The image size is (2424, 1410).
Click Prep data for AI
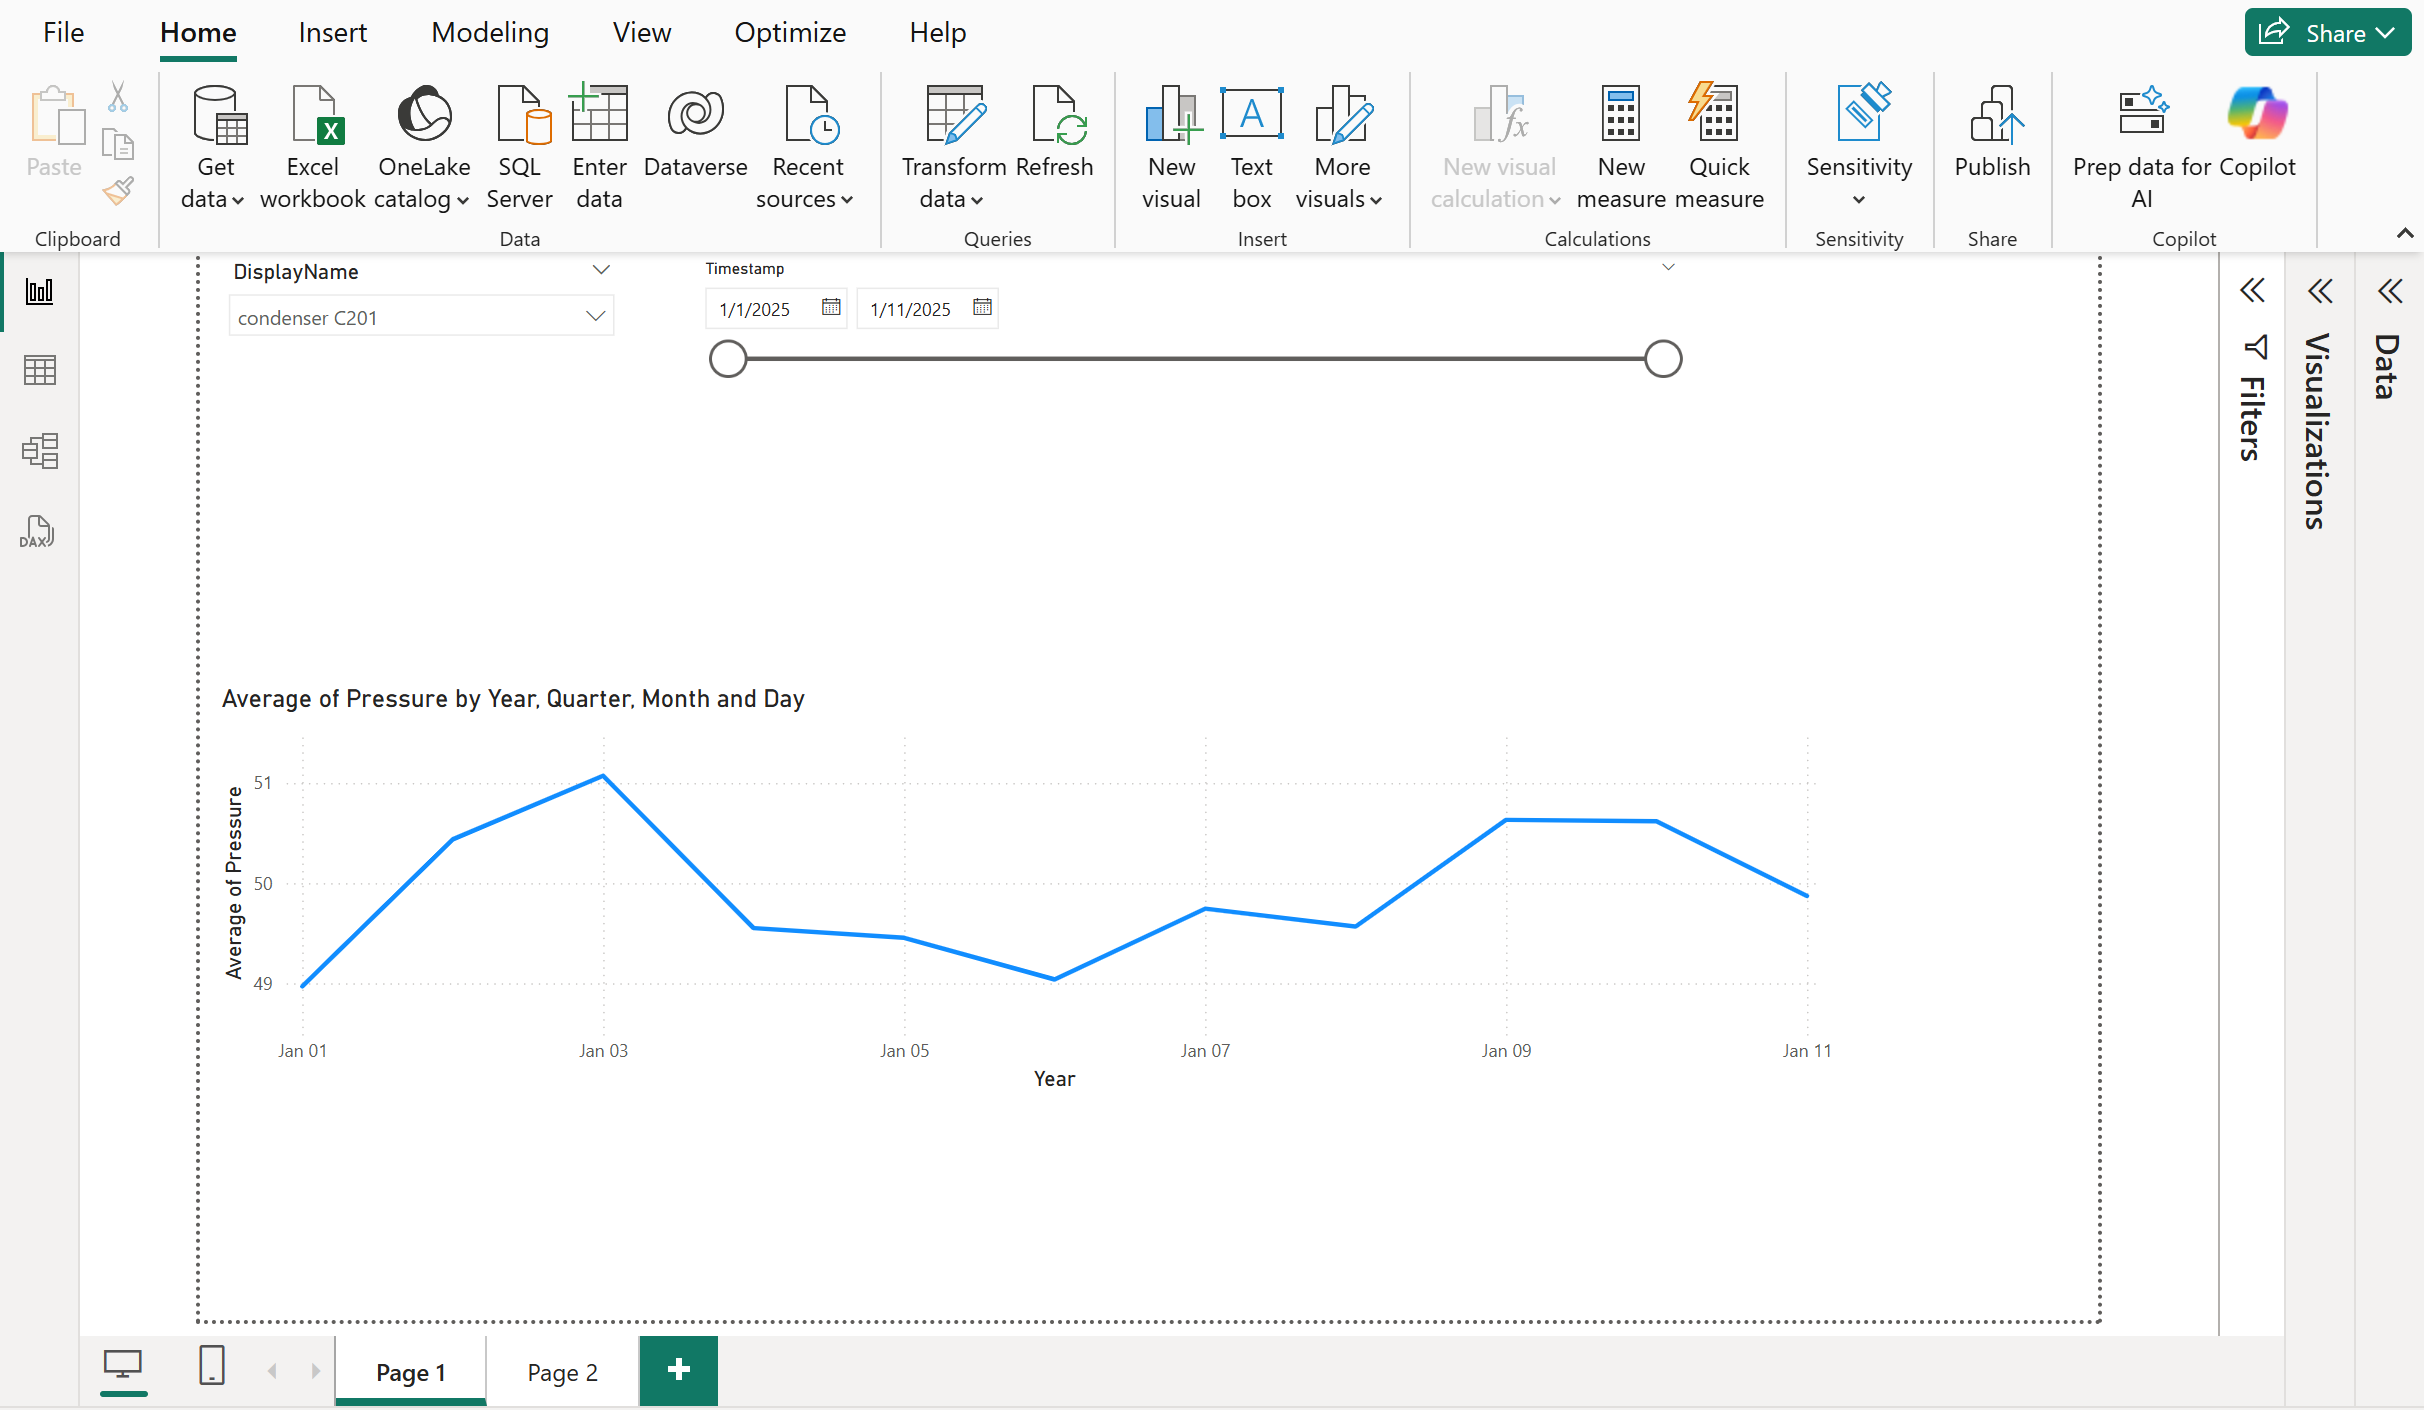pos(2142,145)
